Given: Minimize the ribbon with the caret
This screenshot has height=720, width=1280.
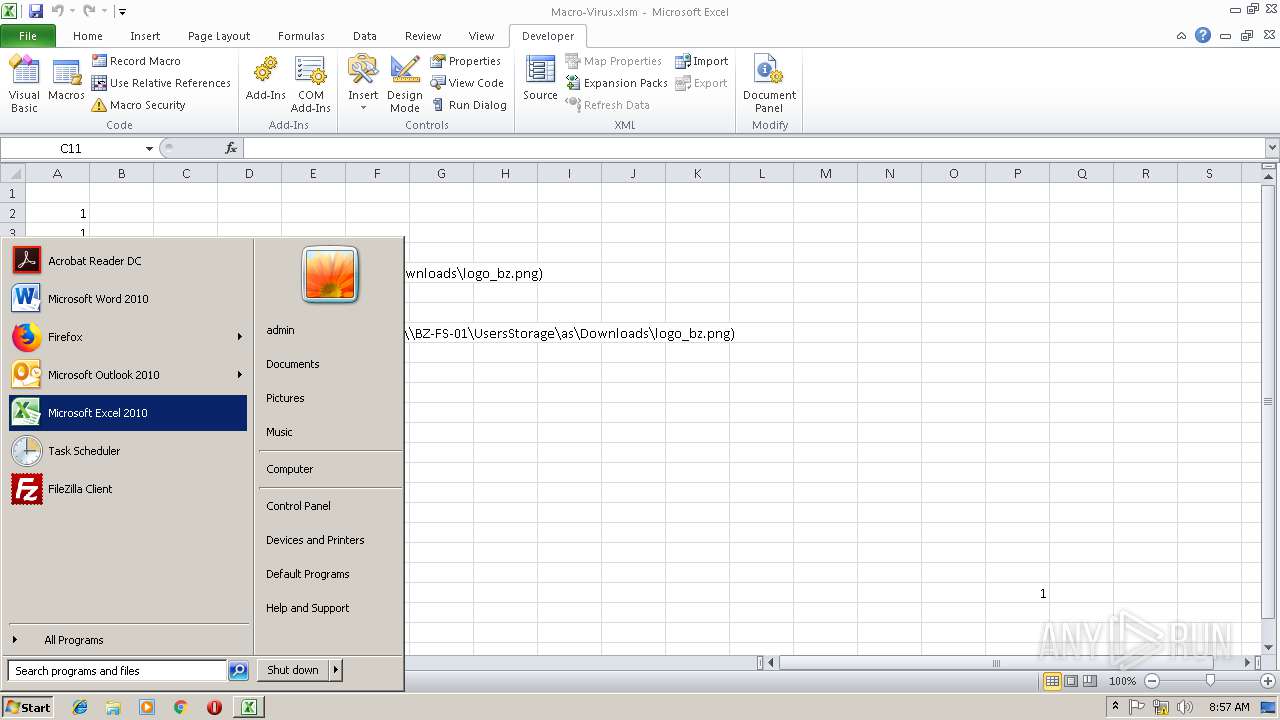Looking at the screenshot, I should click(1182, 35).
